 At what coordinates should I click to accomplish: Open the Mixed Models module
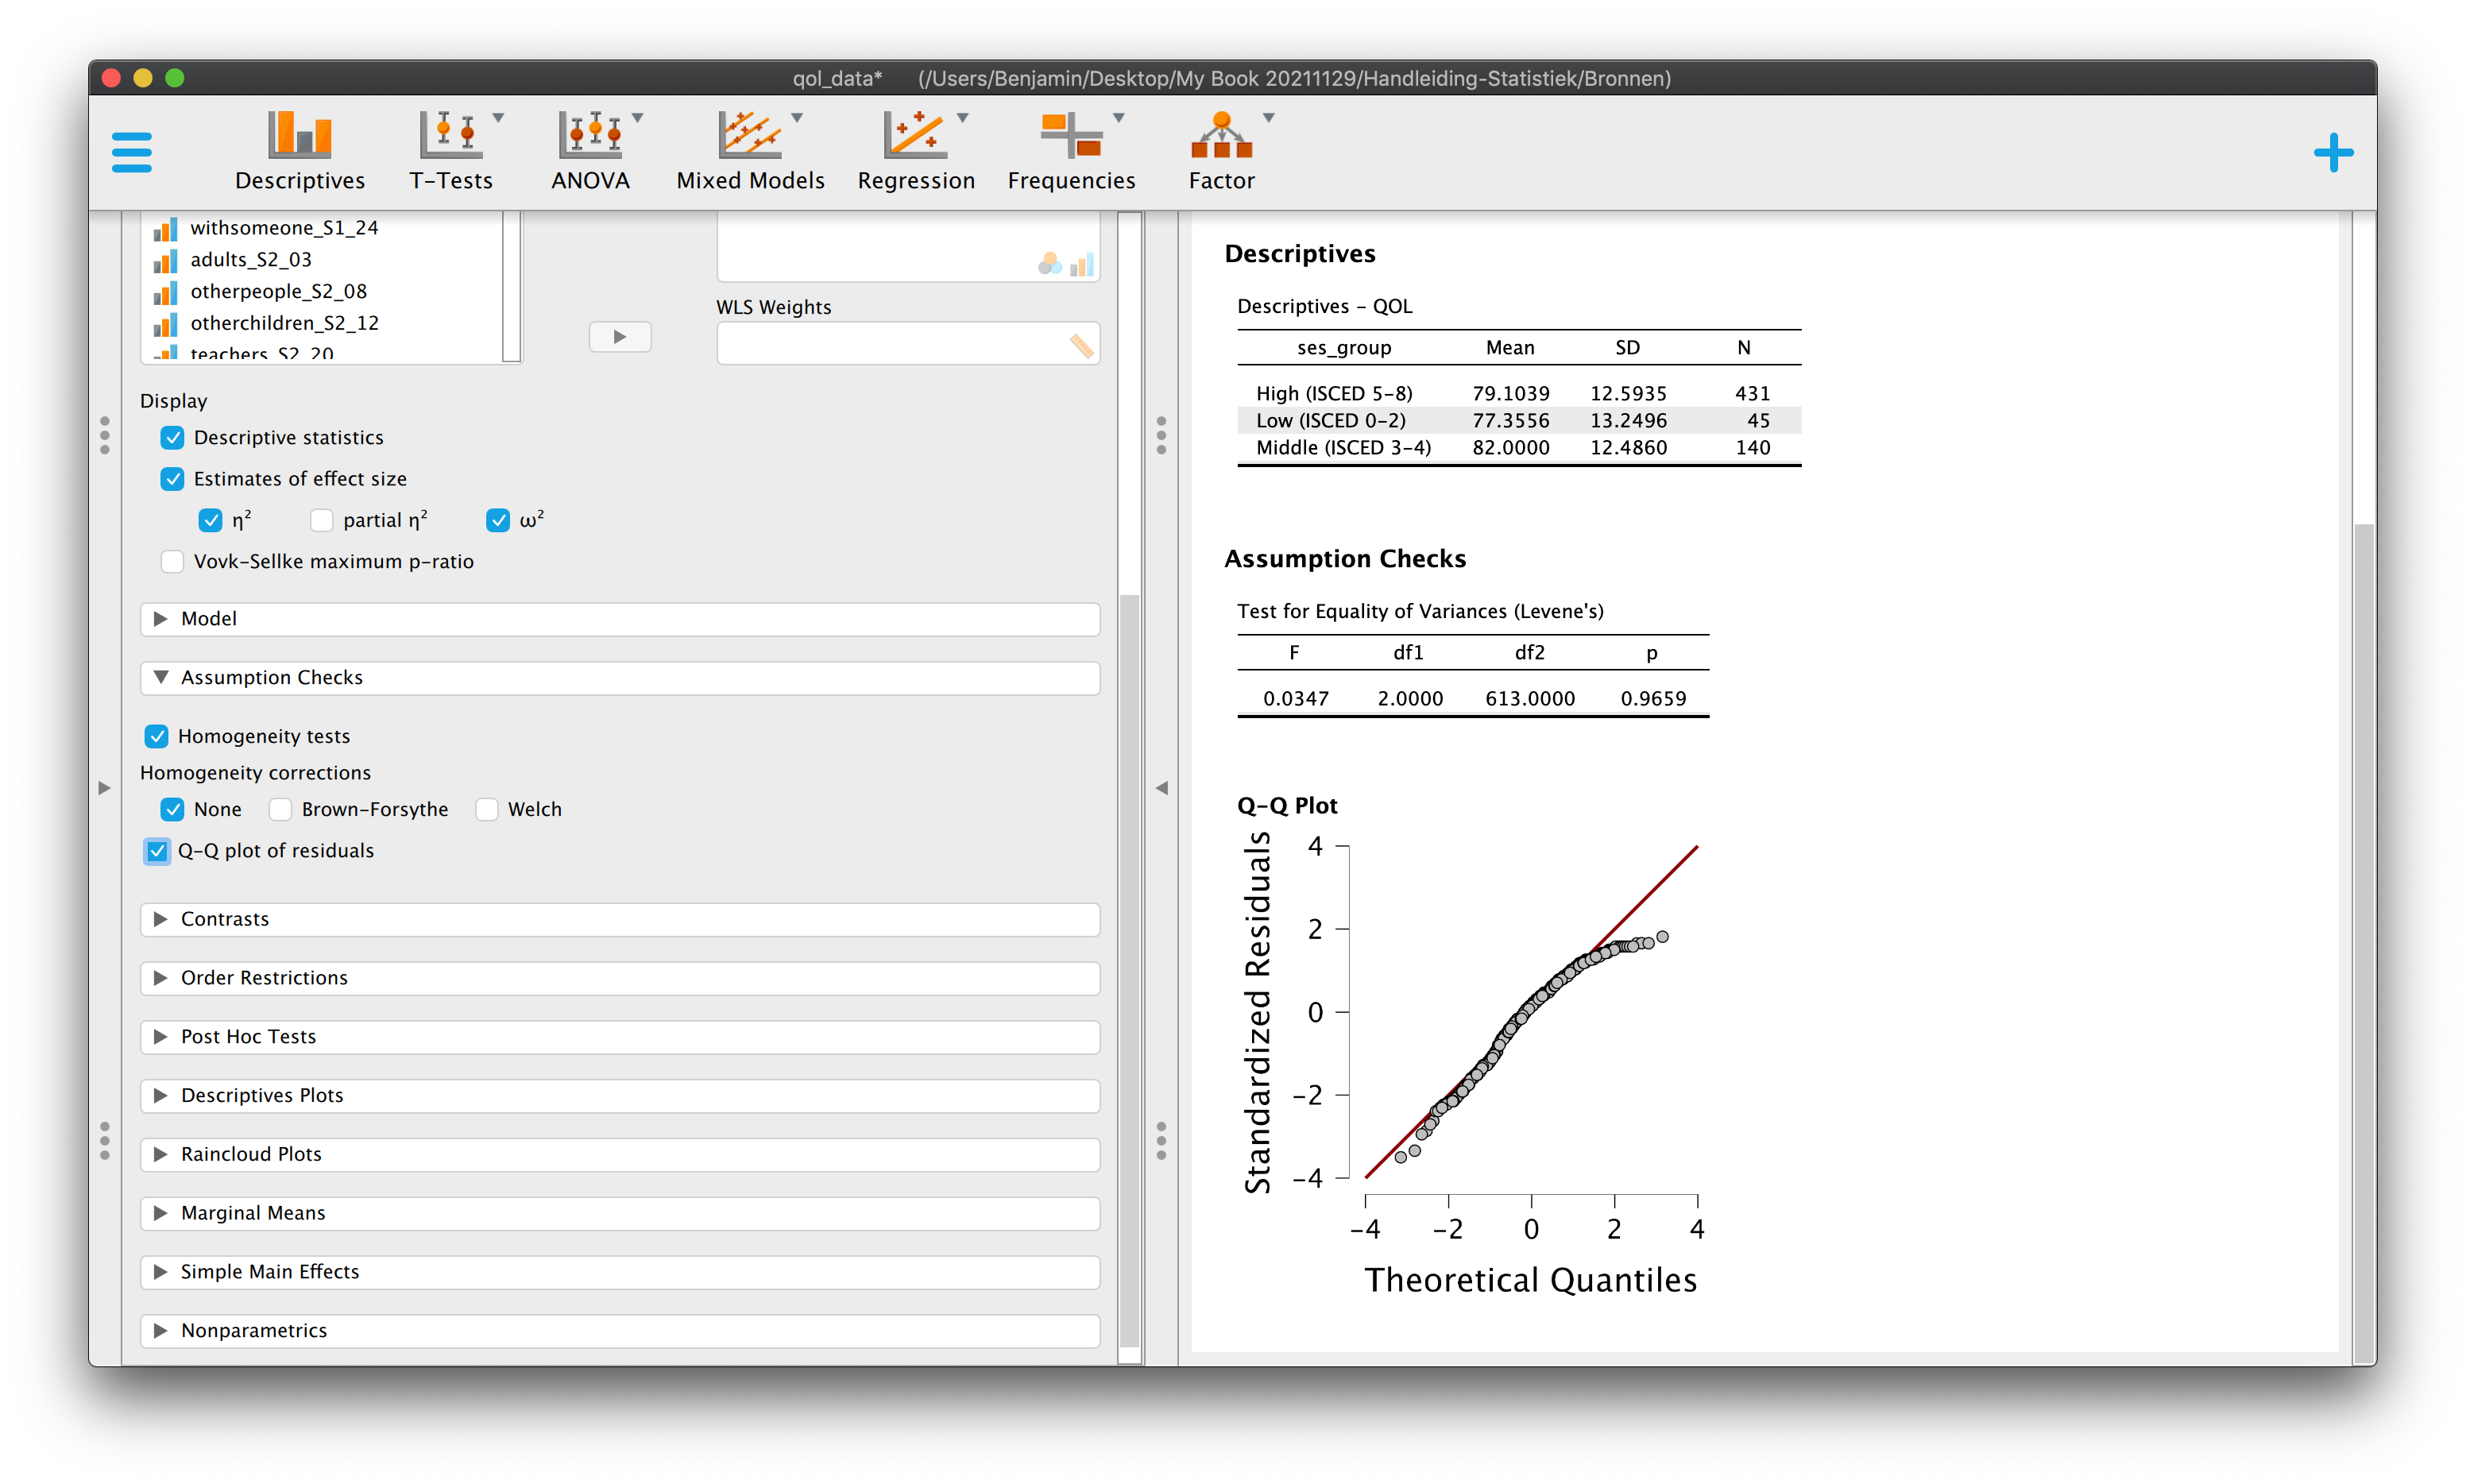tap(750, 151)
